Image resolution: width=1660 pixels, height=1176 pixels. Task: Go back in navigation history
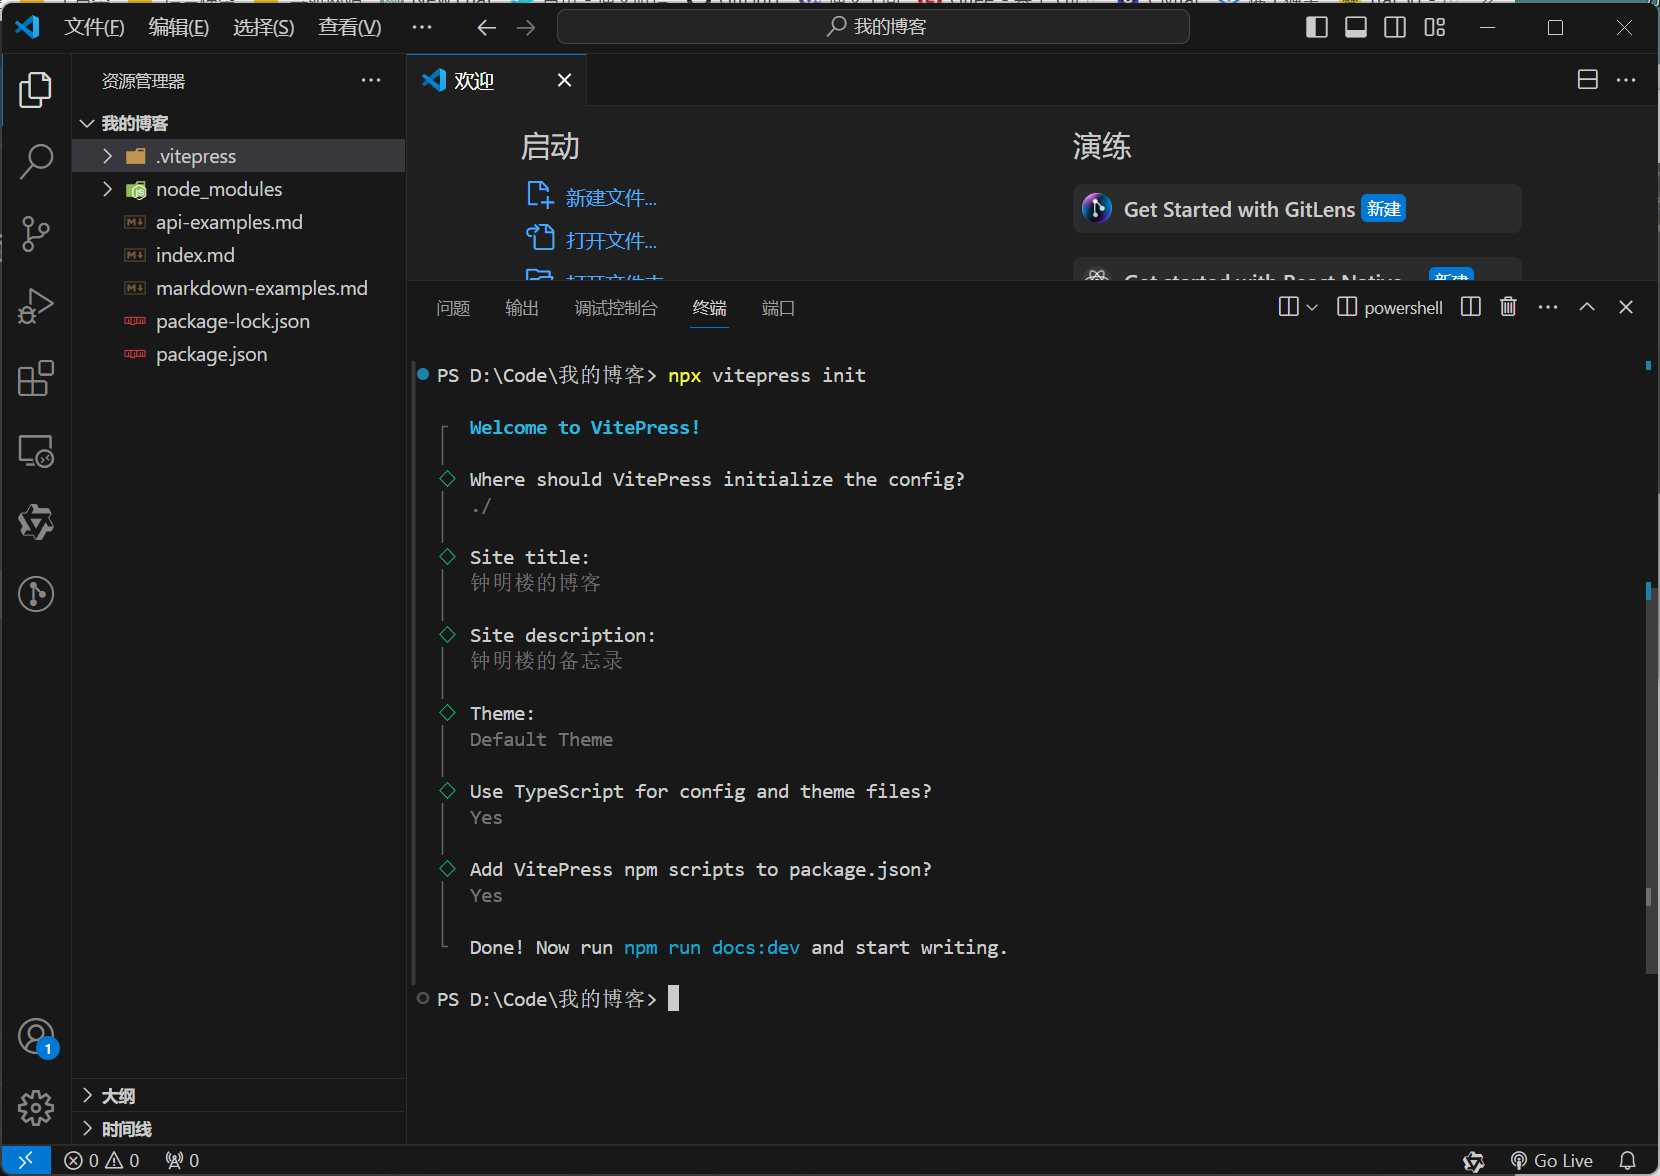[487, 27]
